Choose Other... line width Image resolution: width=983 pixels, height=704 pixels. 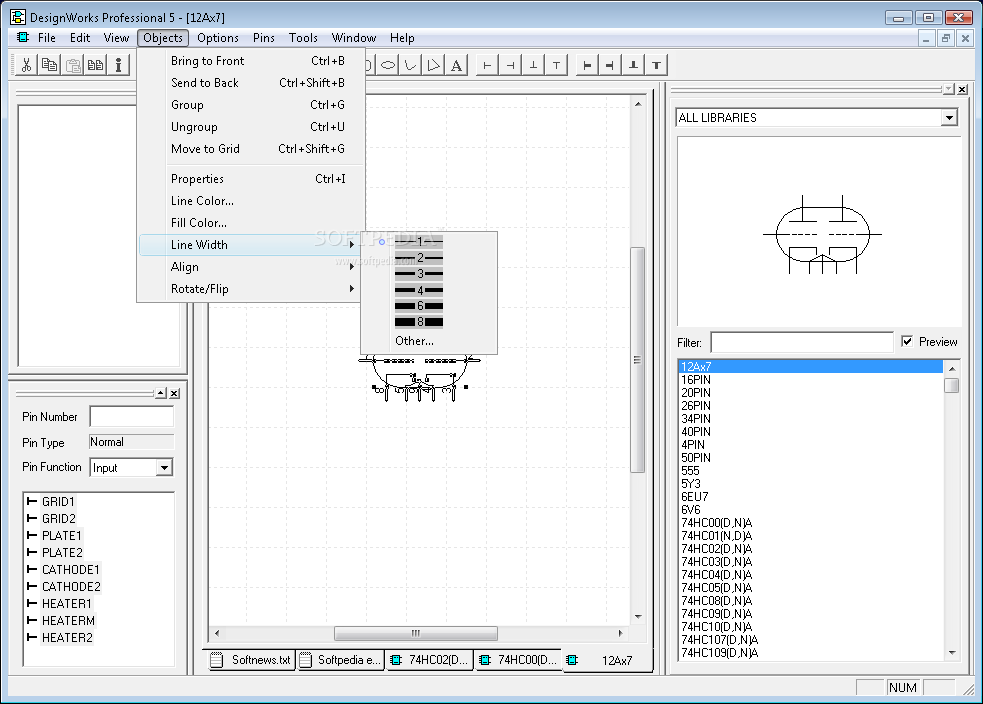414,341
